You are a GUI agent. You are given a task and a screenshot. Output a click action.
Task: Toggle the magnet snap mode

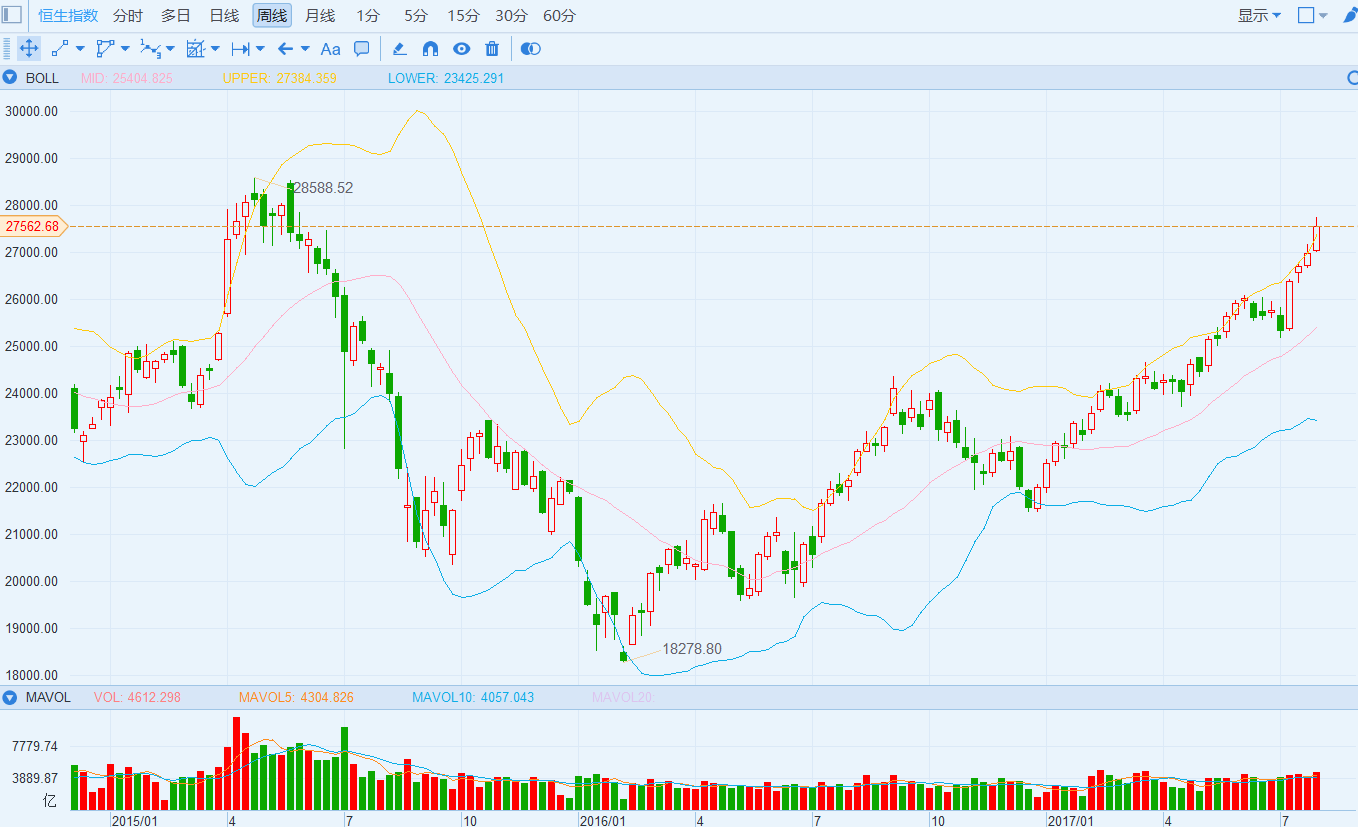click(430, 48)
